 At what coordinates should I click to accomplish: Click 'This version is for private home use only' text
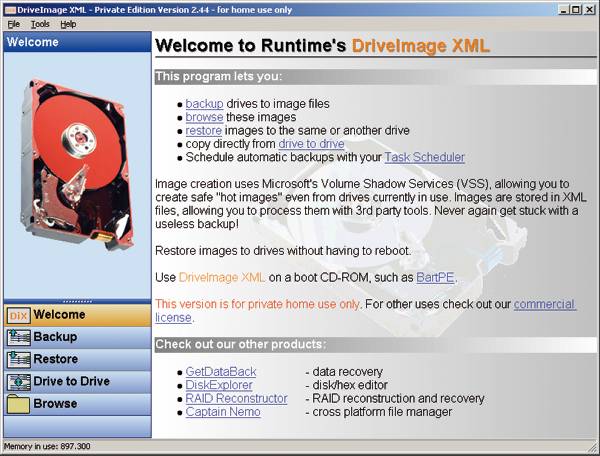point(258,304)
